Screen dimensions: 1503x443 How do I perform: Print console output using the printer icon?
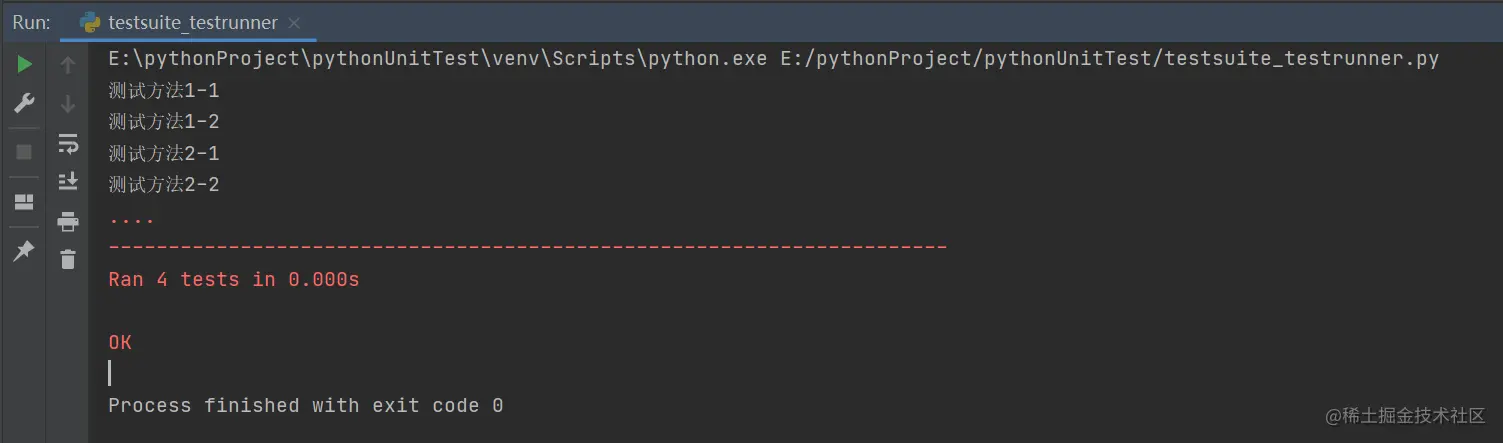coord(68,221)
